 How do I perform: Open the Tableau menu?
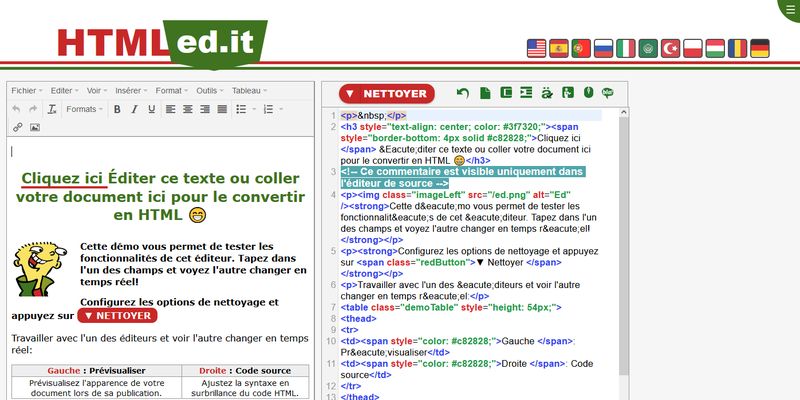pyautogui.click(x=249, y=90)
